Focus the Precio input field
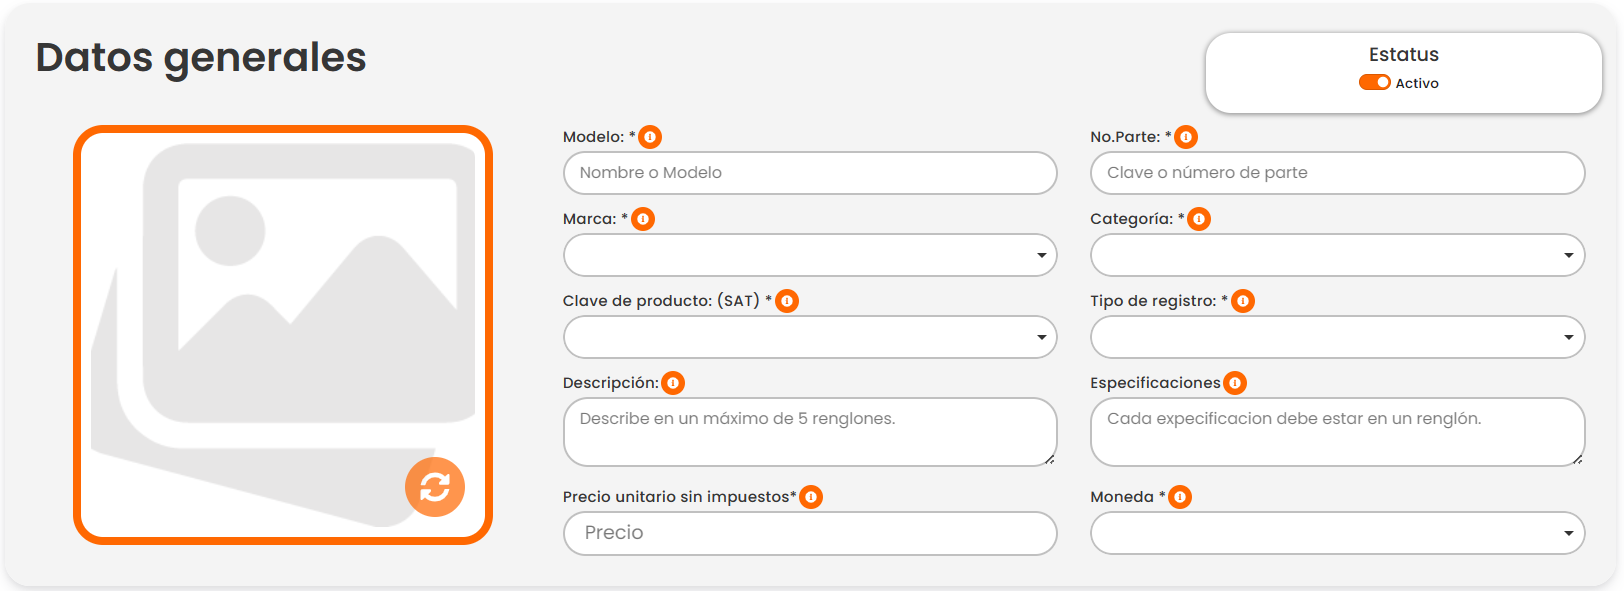This screenshot has height=591, width=1624. [x=810, y=533]
